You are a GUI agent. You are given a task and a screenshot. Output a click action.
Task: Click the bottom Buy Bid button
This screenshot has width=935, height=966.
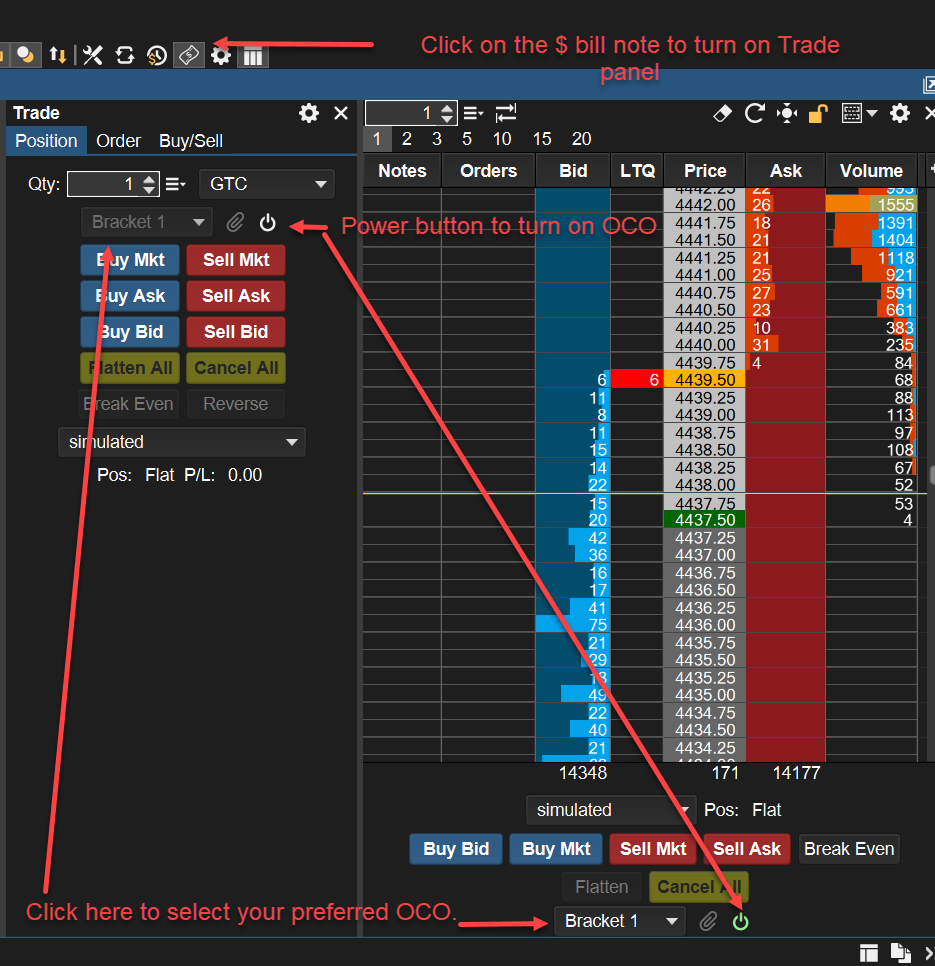[456, 849]
